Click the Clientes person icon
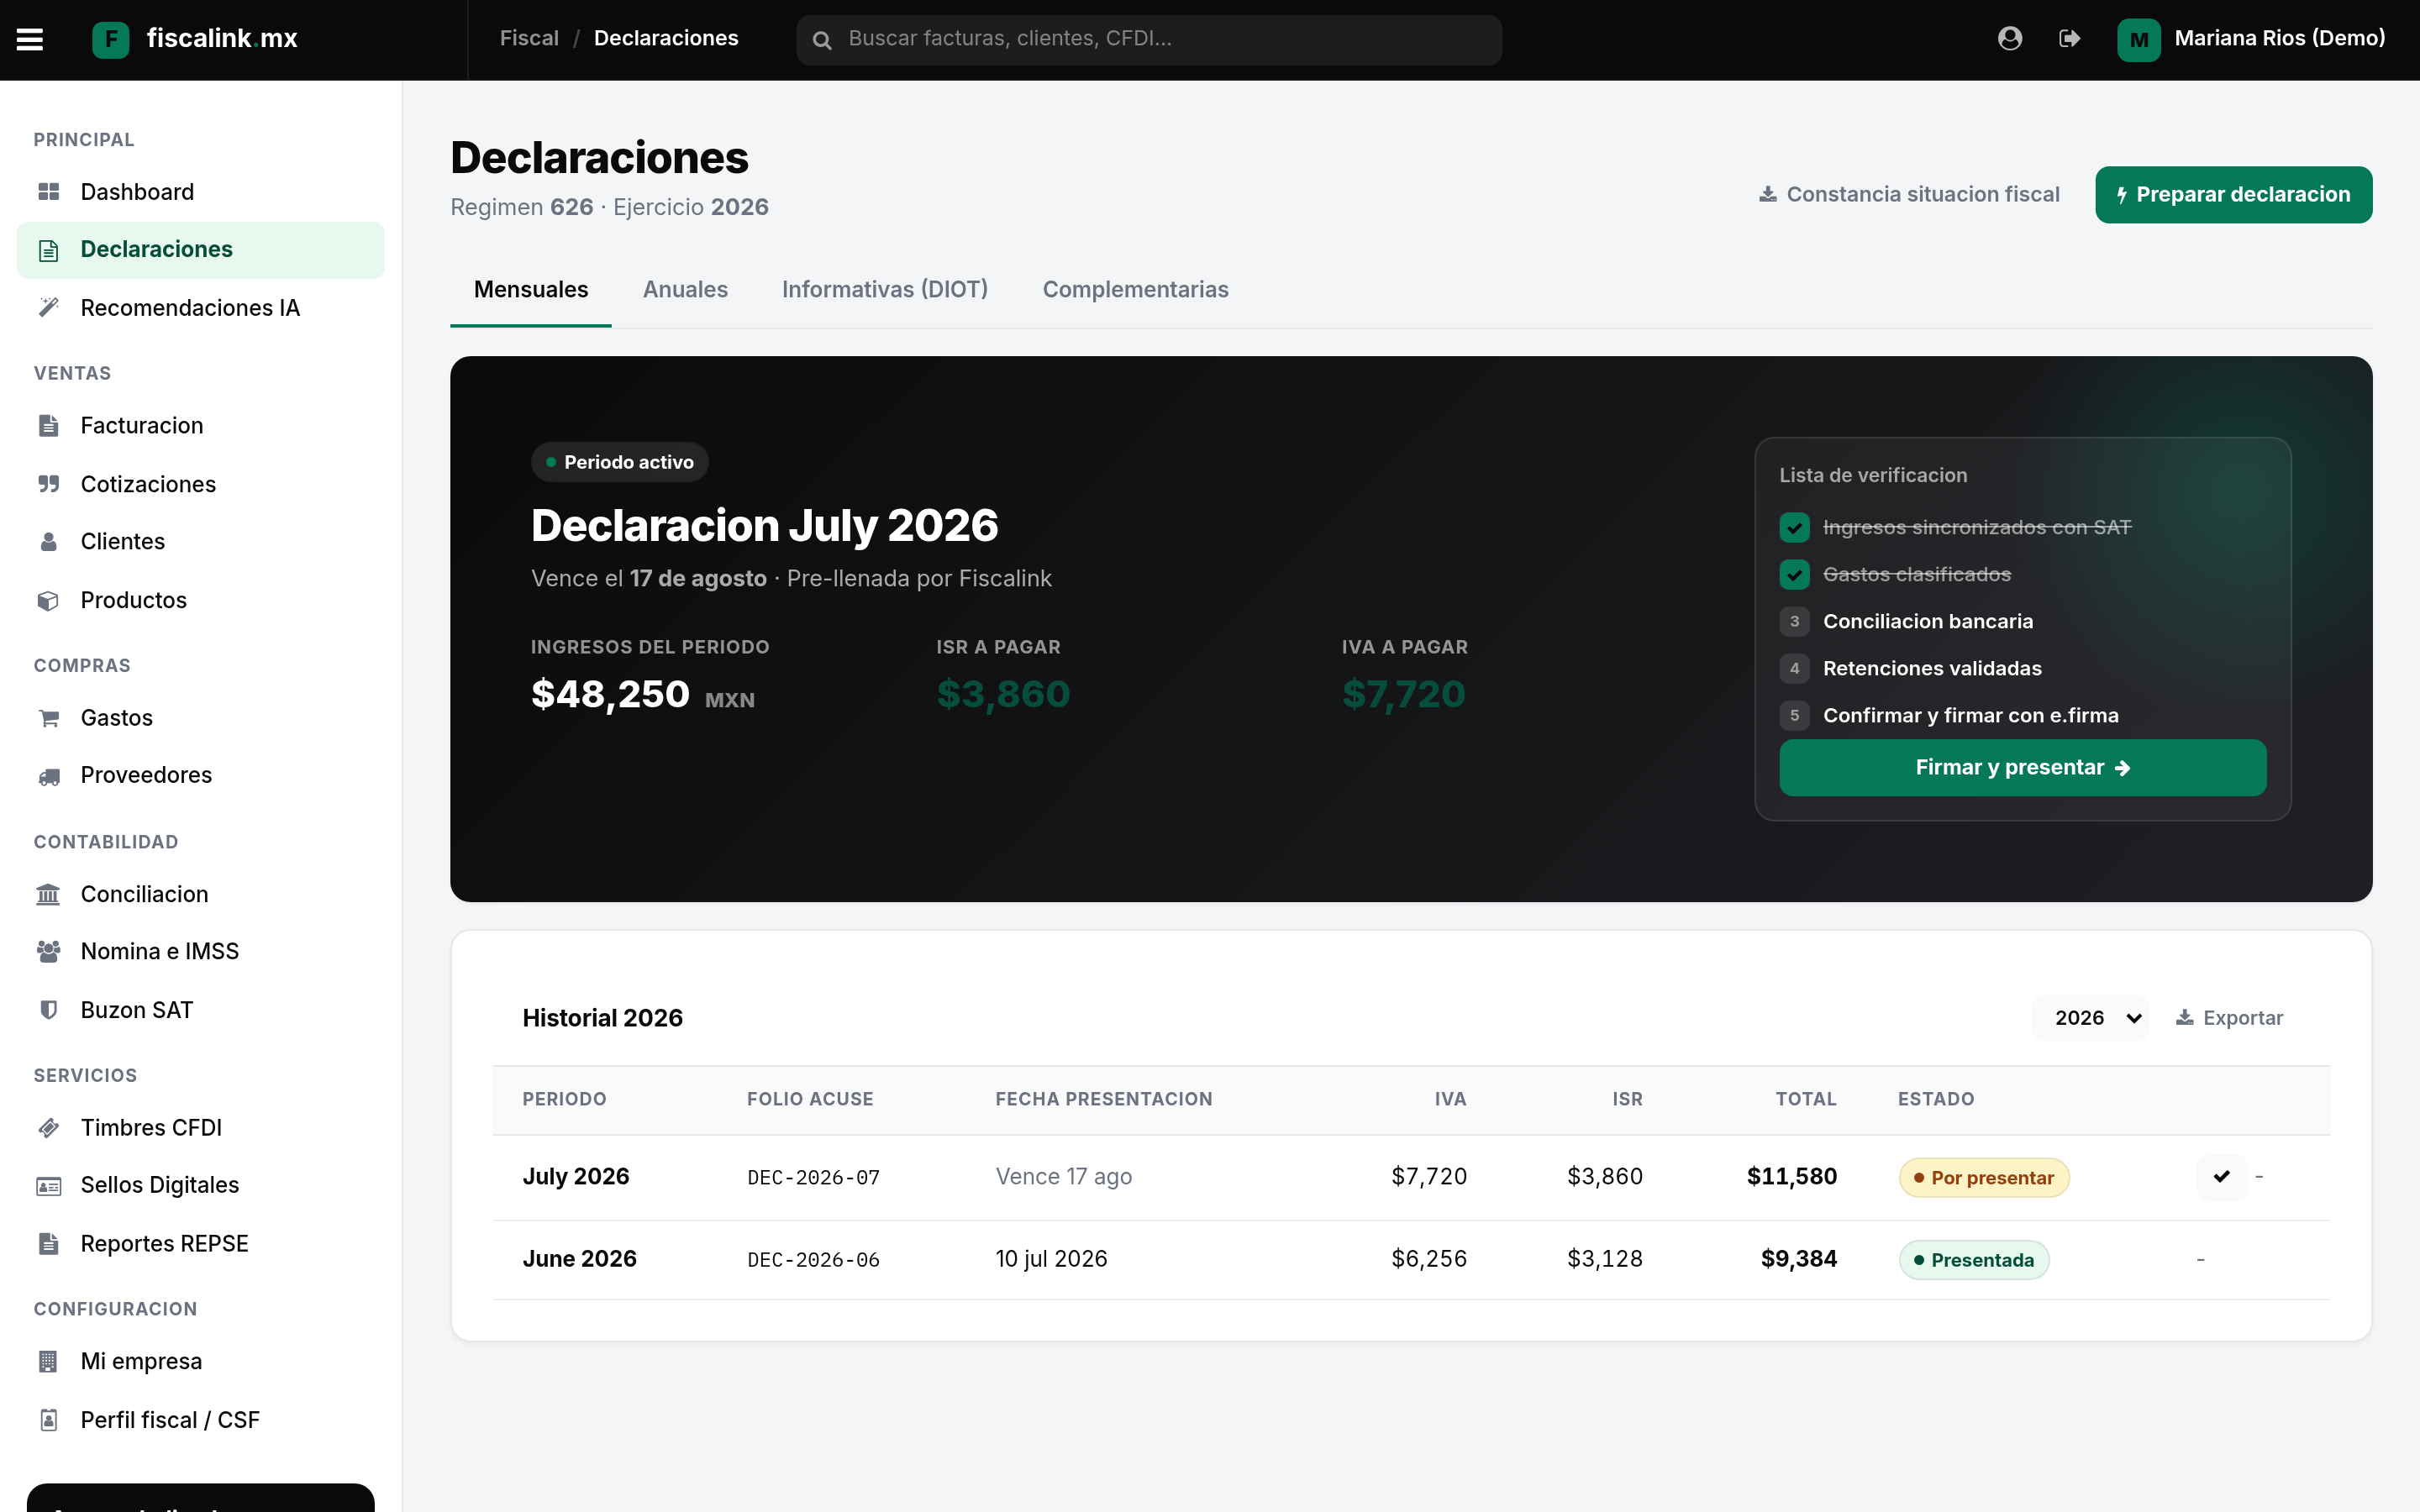Screen dimensions: 2420x1512 click(x=48, y=542)
